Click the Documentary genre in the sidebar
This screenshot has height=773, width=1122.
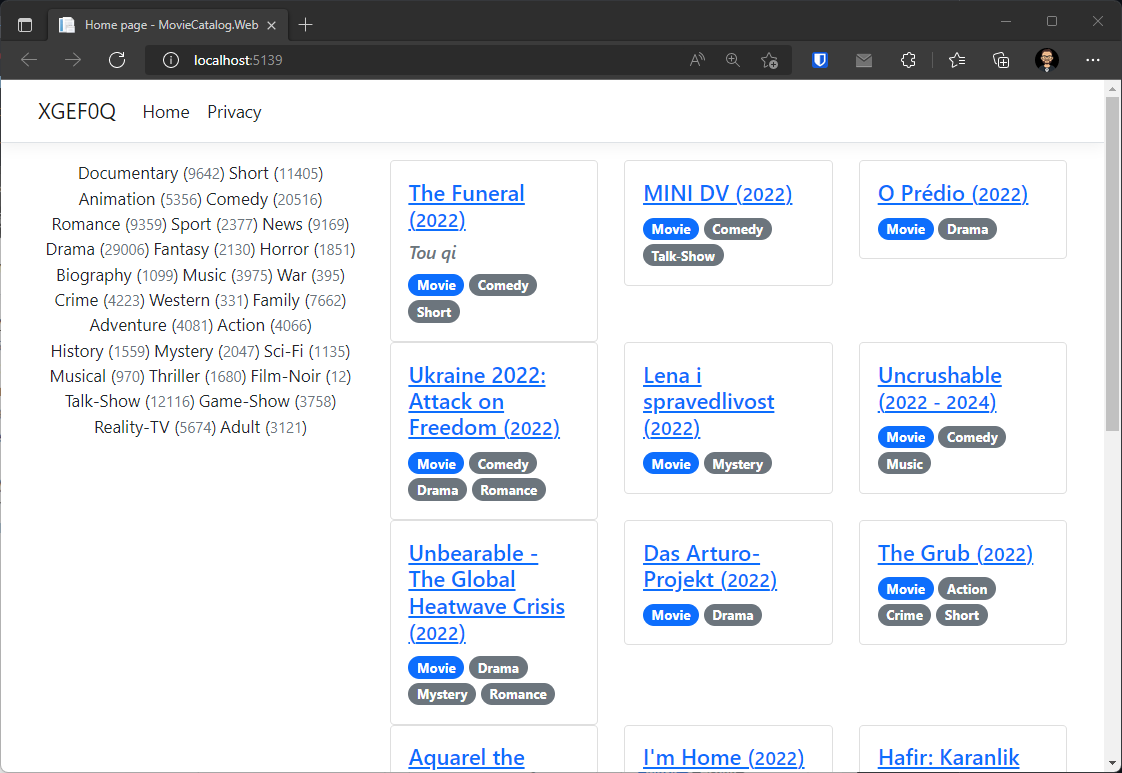point(128,173)
